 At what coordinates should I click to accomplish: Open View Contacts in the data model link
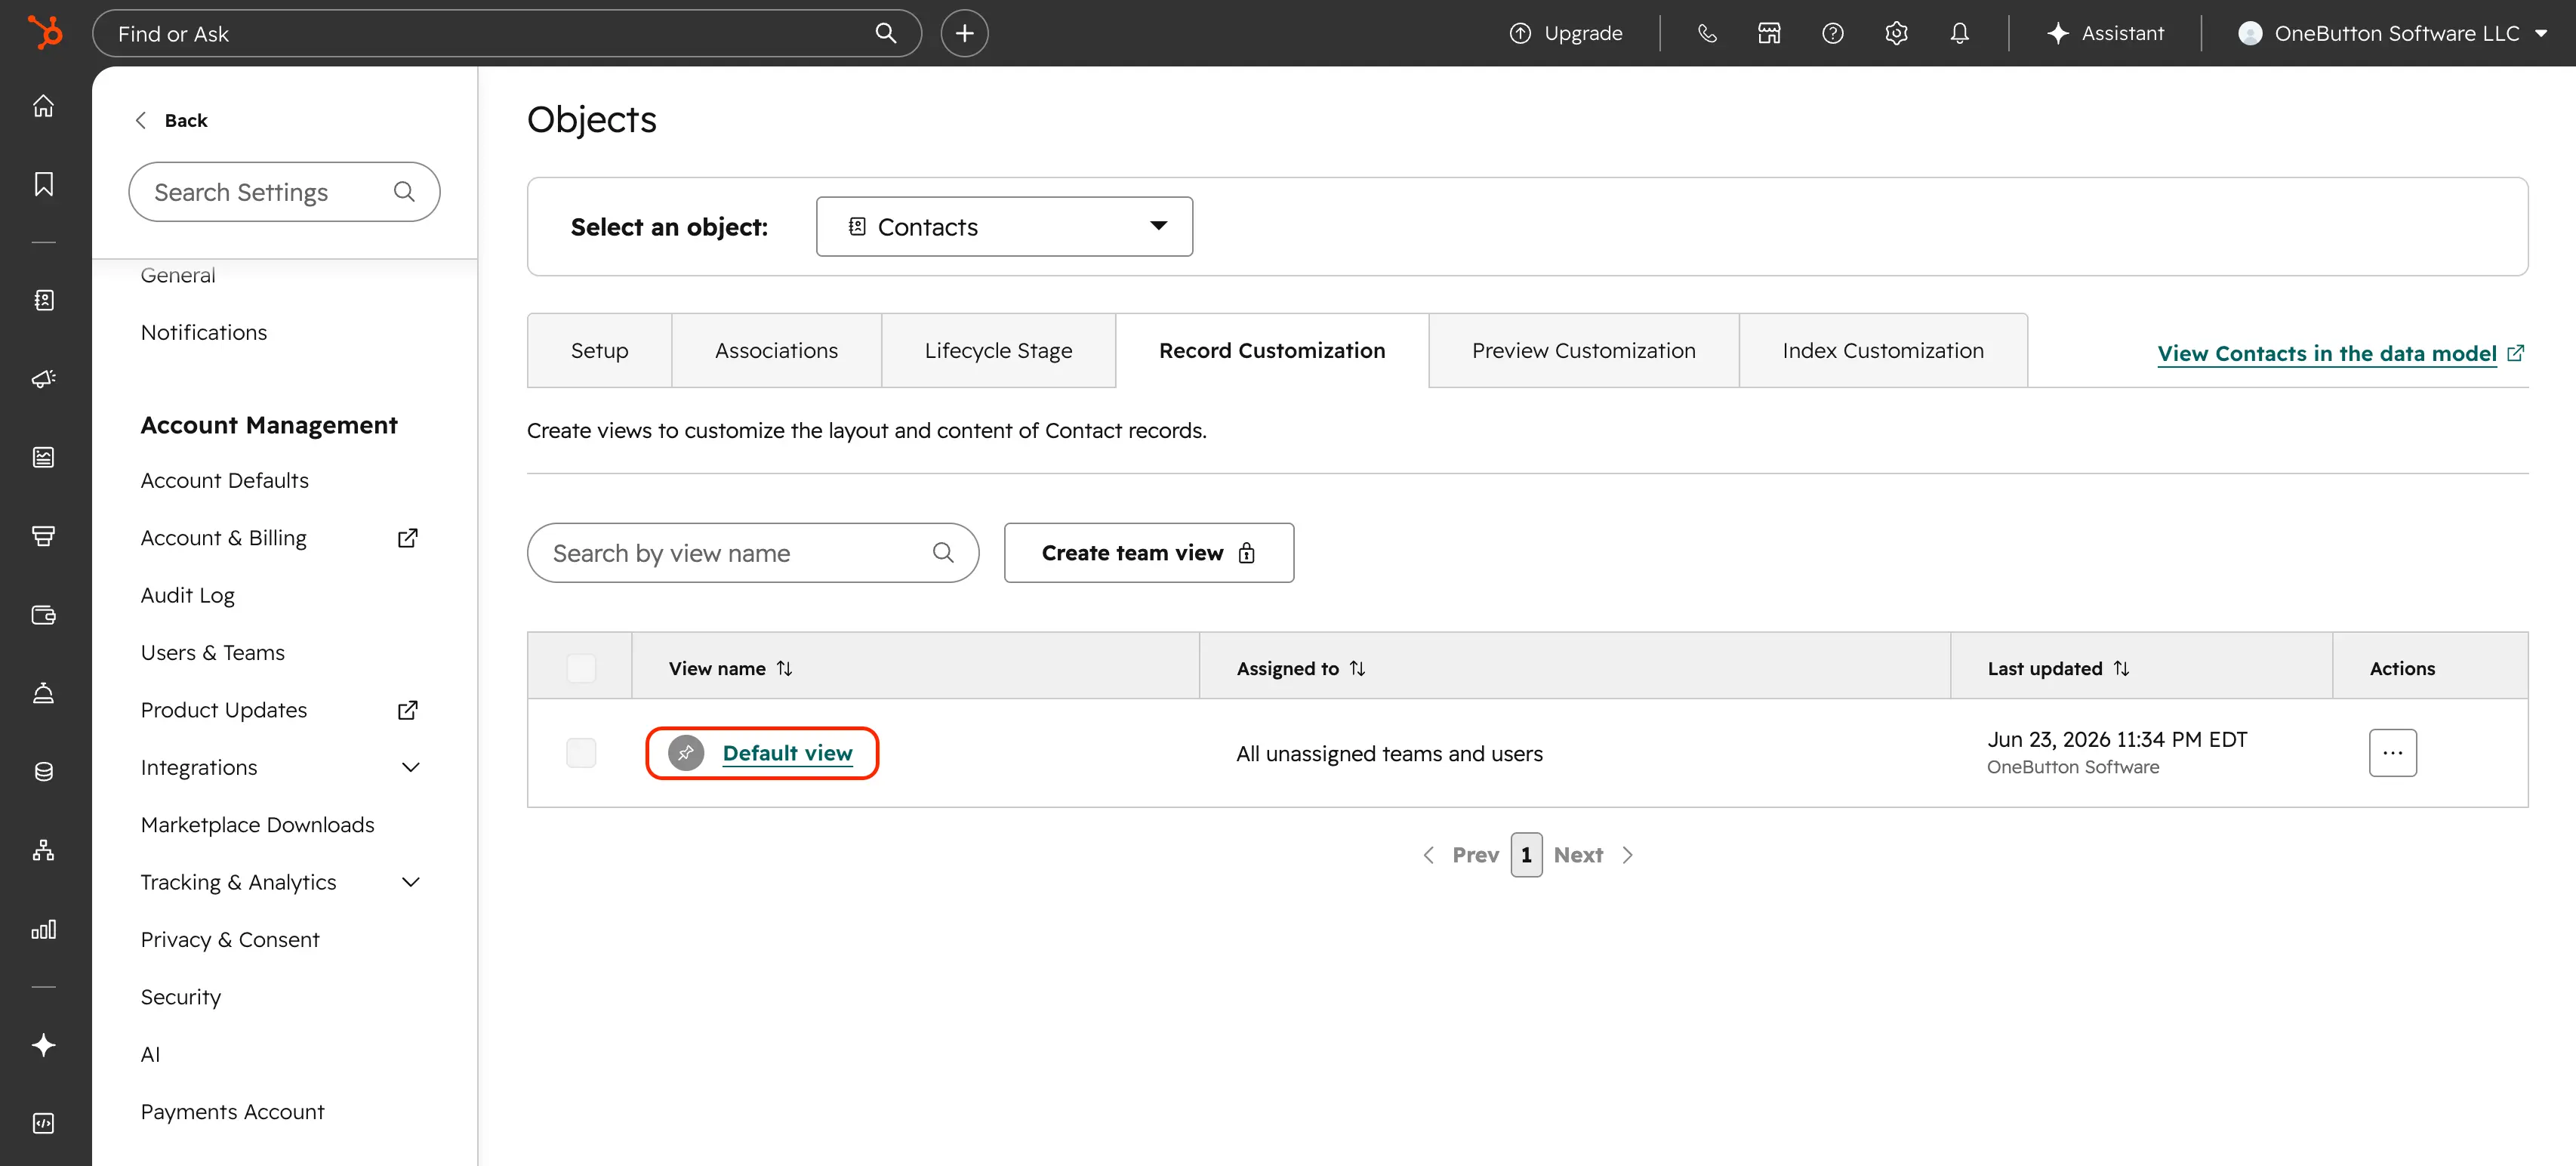tap(2340, 353)
